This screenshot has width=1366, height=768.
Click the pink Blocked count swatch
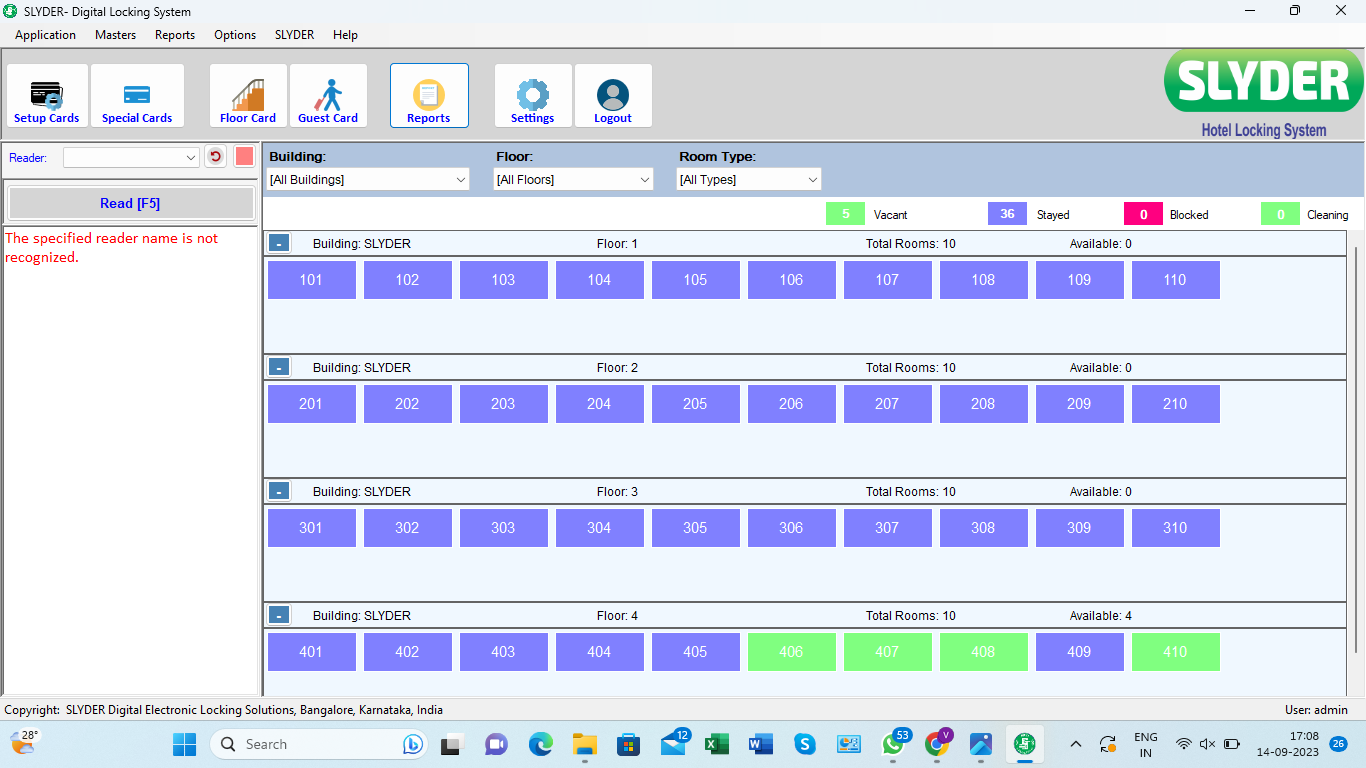[1143, 214]
